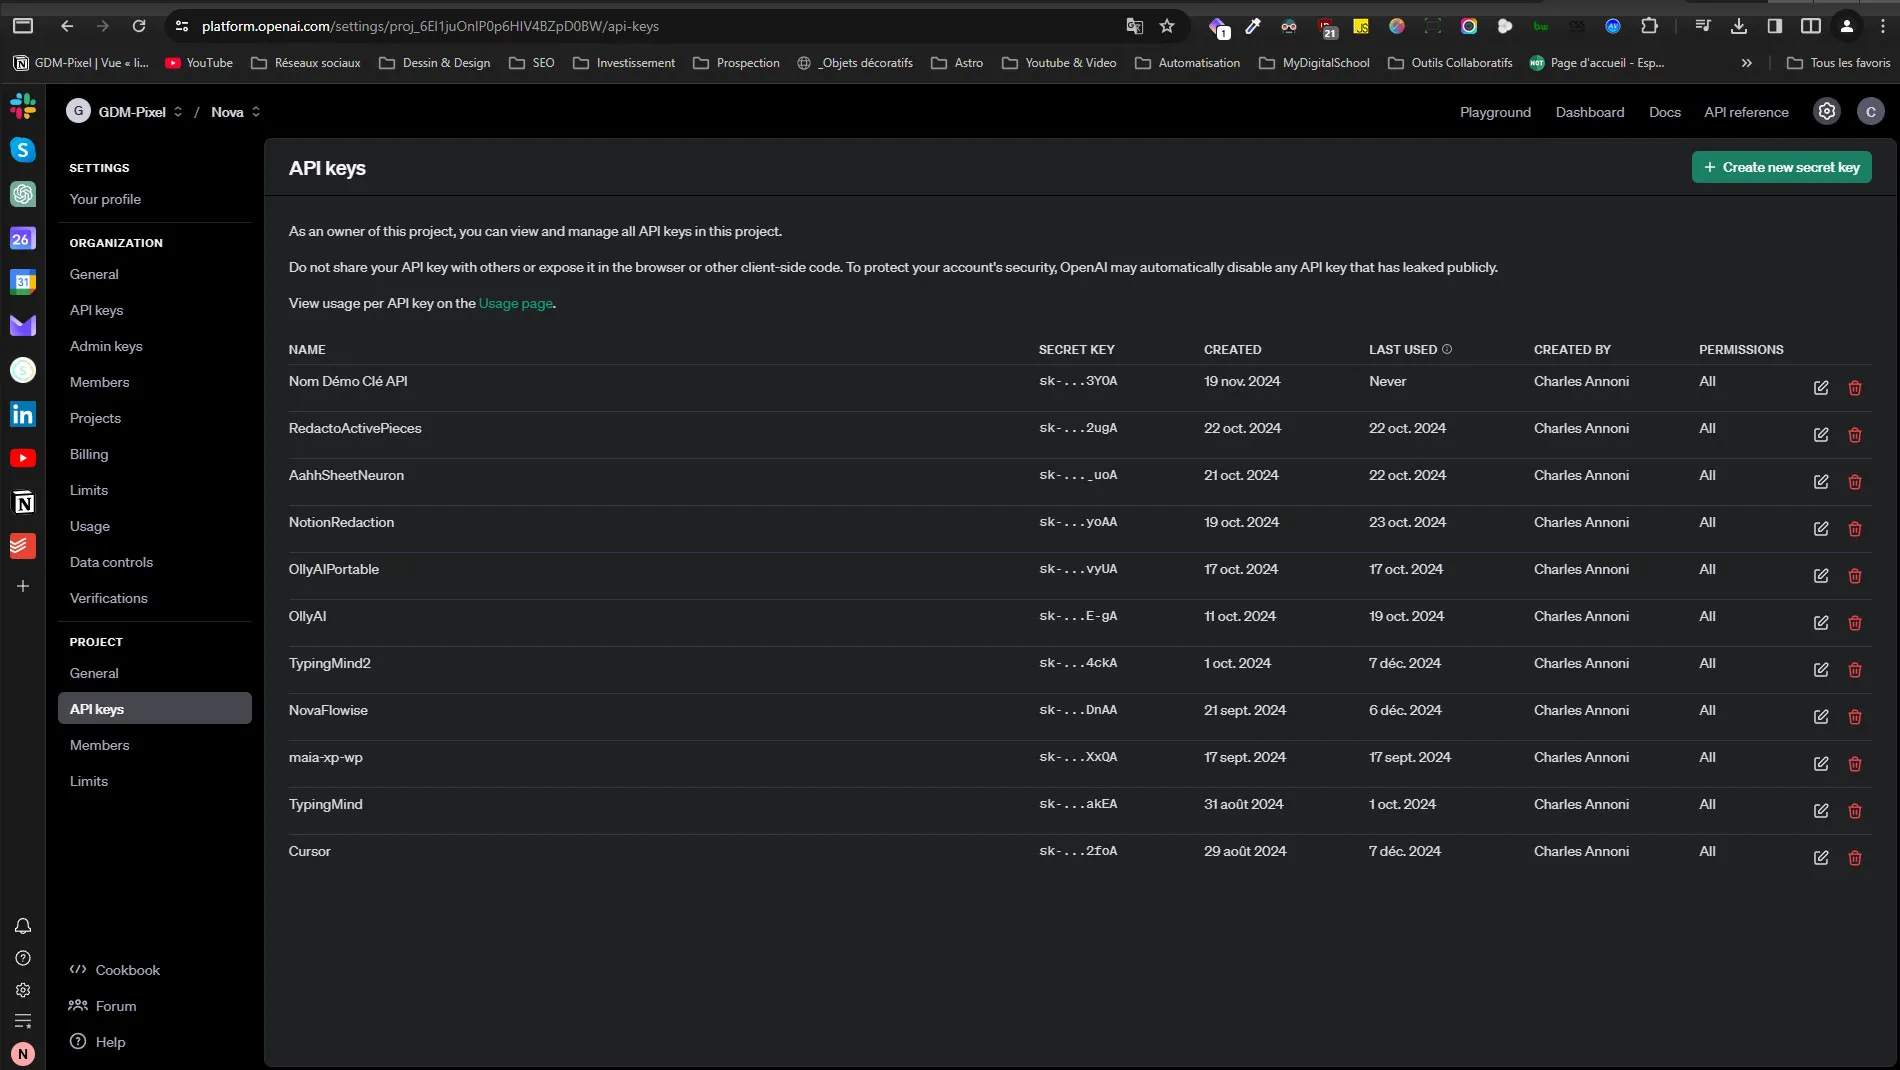Open API reference from top navigation

(1746, 112)
